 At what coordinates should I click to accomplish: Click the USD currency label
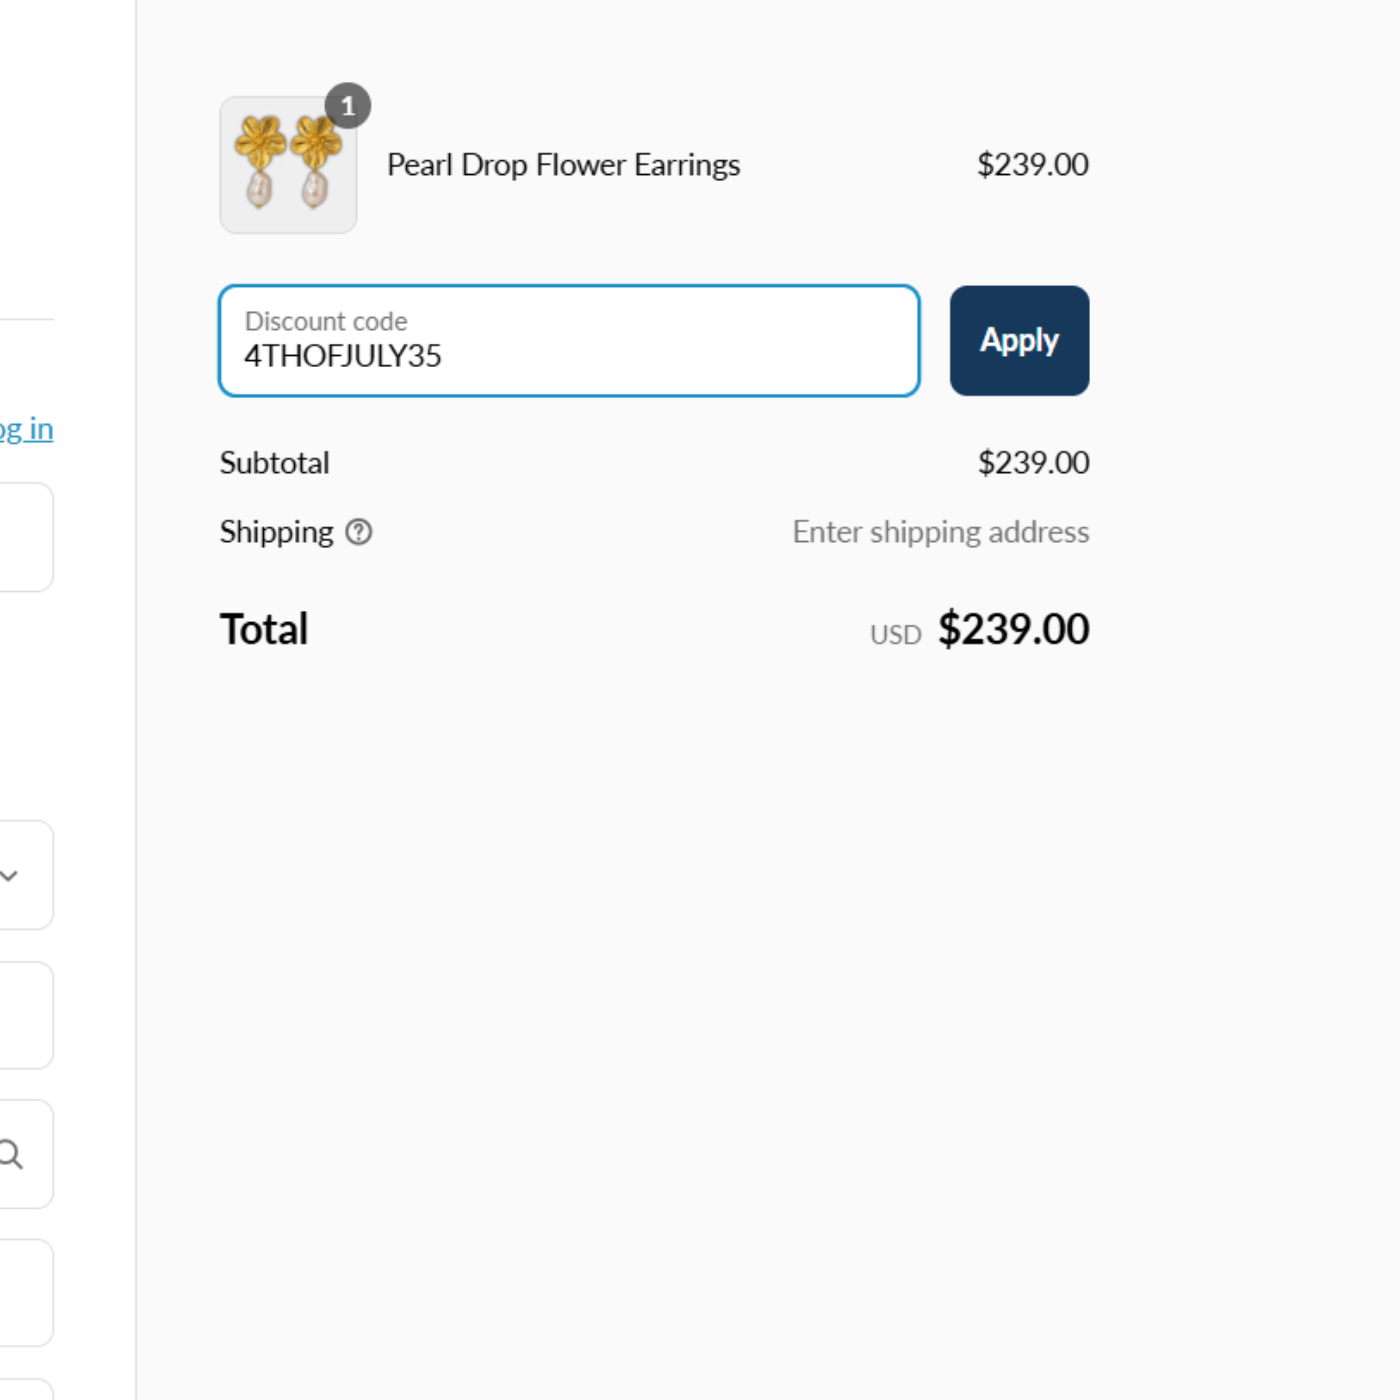(895, 635)
